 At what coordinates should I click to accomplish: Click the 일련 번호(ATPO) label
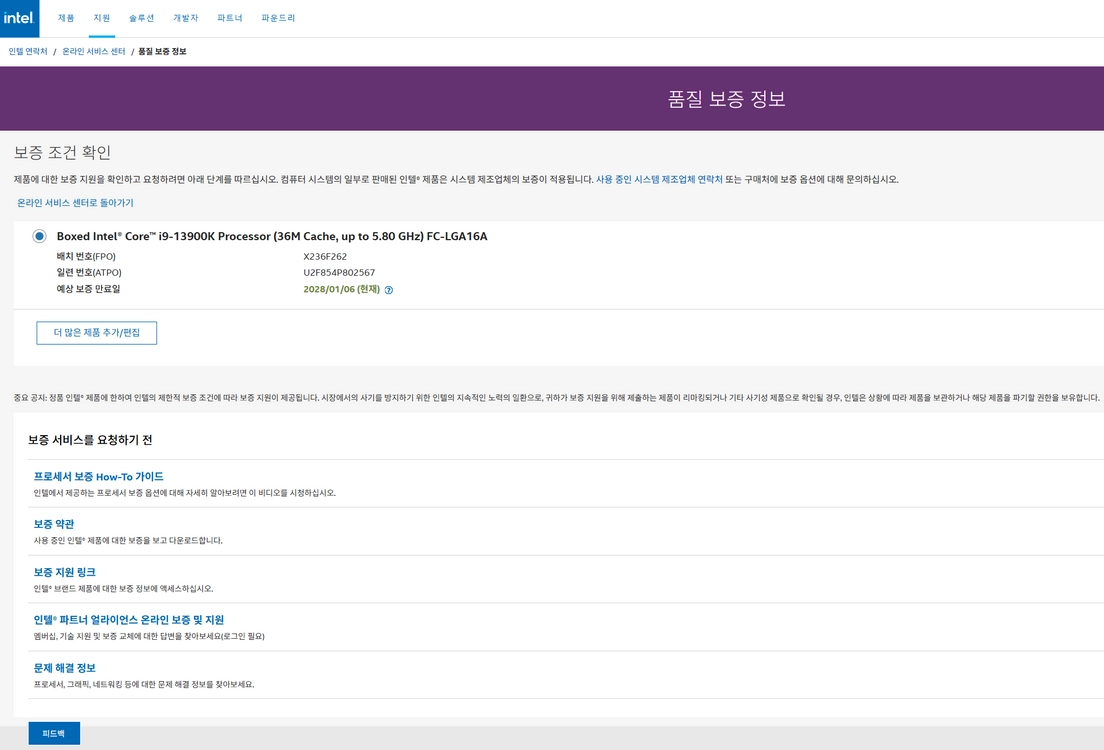pos(89,273)
